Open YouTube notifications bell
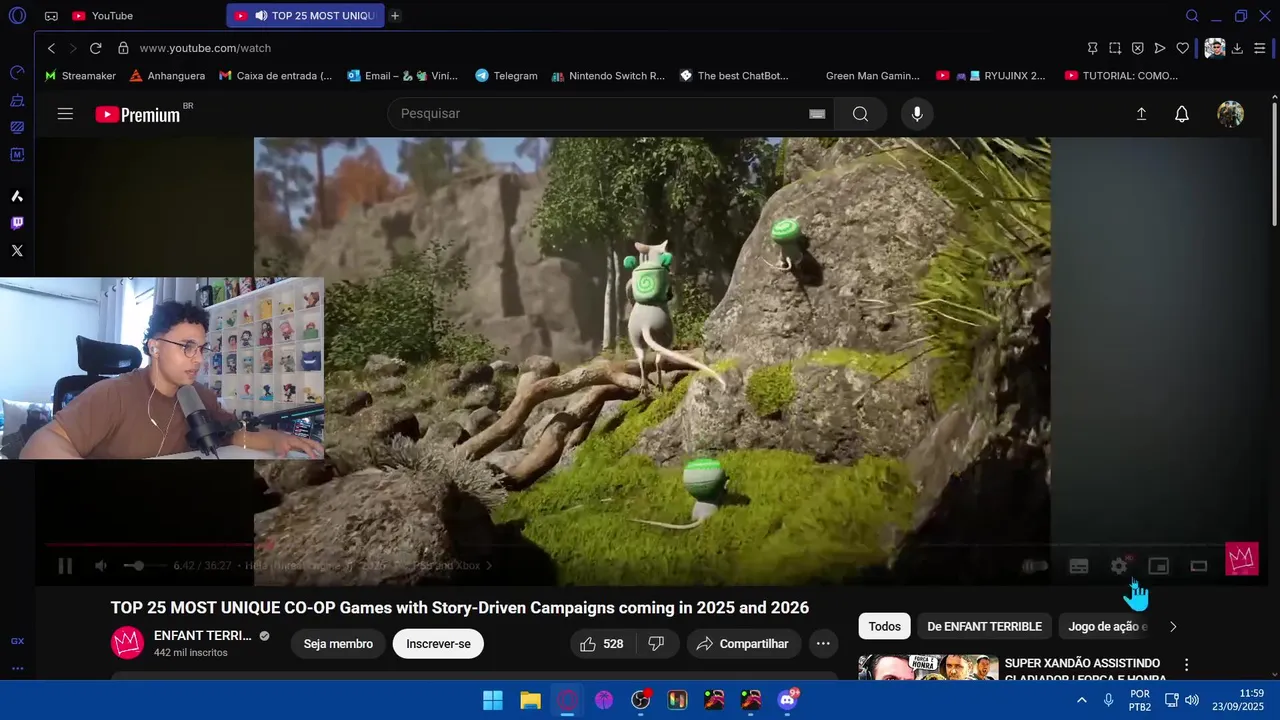This screenshot has height=720, width=1280. click(1182, 114)
